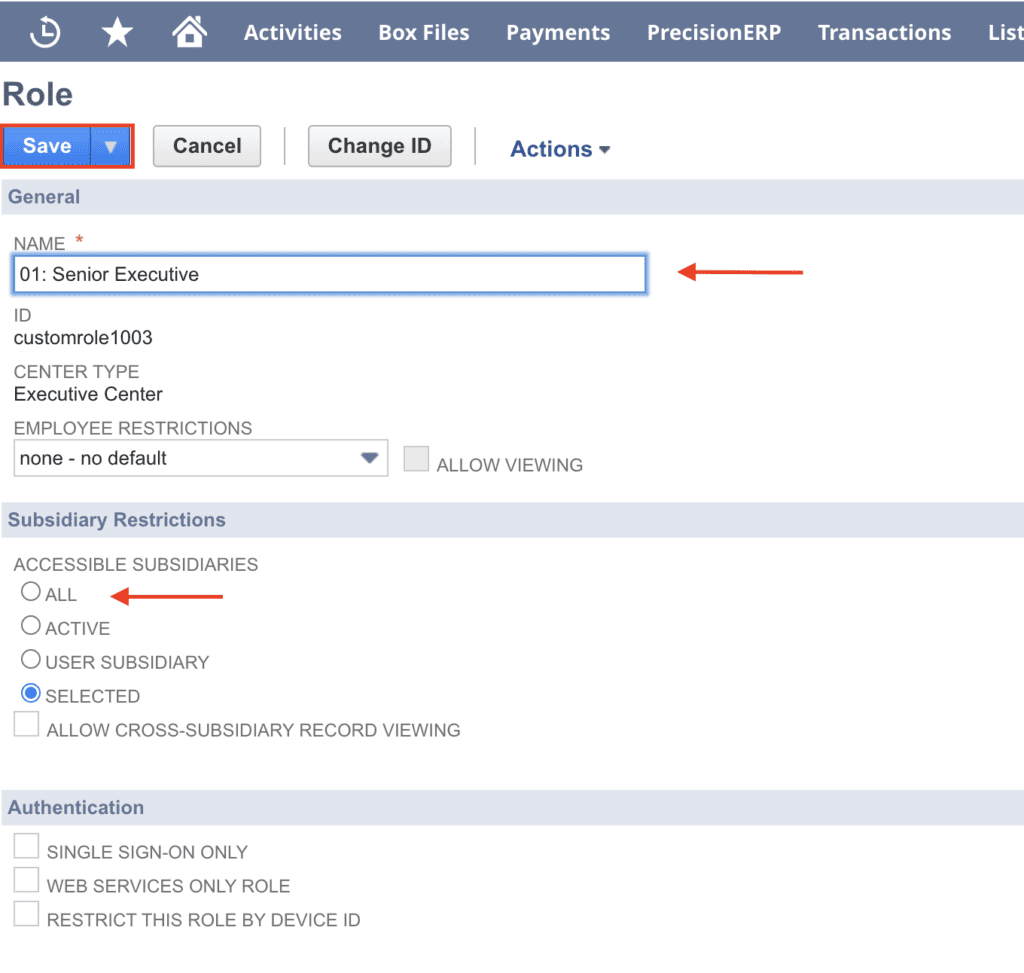The image size is (1024, 973).
Task: Open the Recent Records clock icon
Action: (x=45, y=32)
